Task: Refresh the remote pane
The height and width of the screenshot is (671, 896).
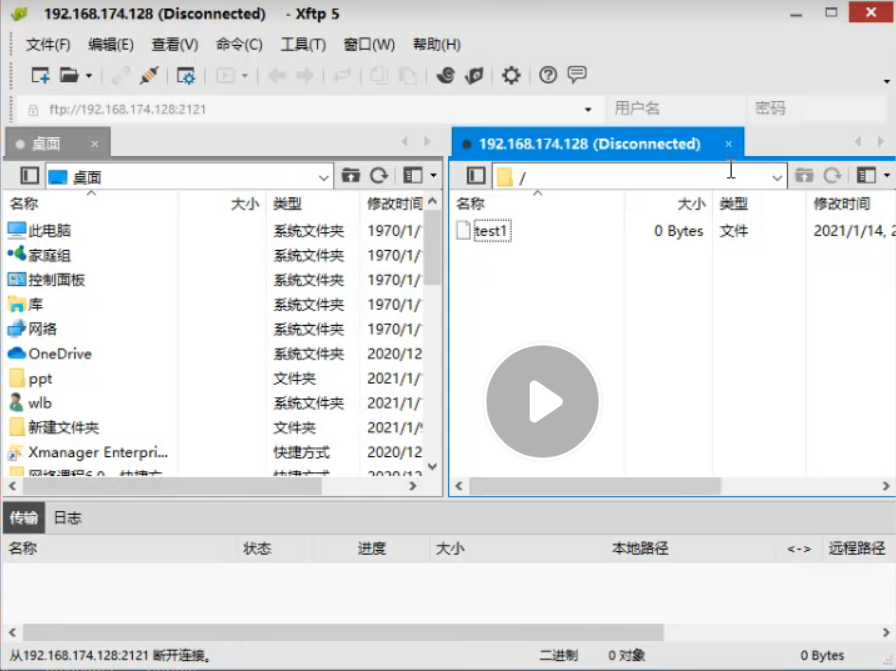Action: (833, 175)
